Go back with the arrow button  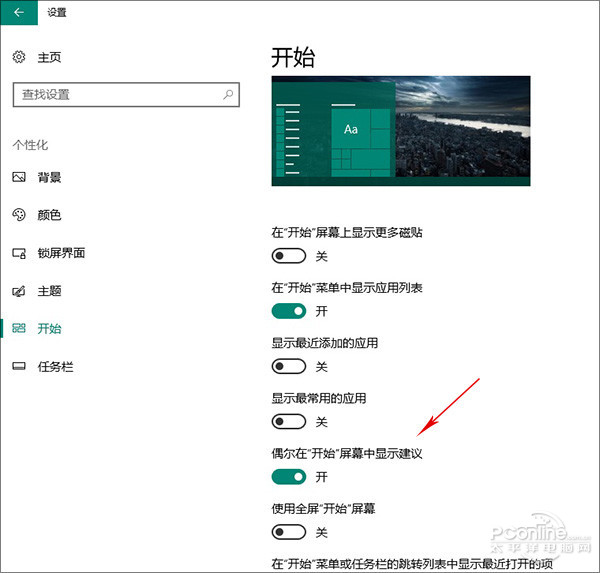pyautogui.click(x=19, y=12)
